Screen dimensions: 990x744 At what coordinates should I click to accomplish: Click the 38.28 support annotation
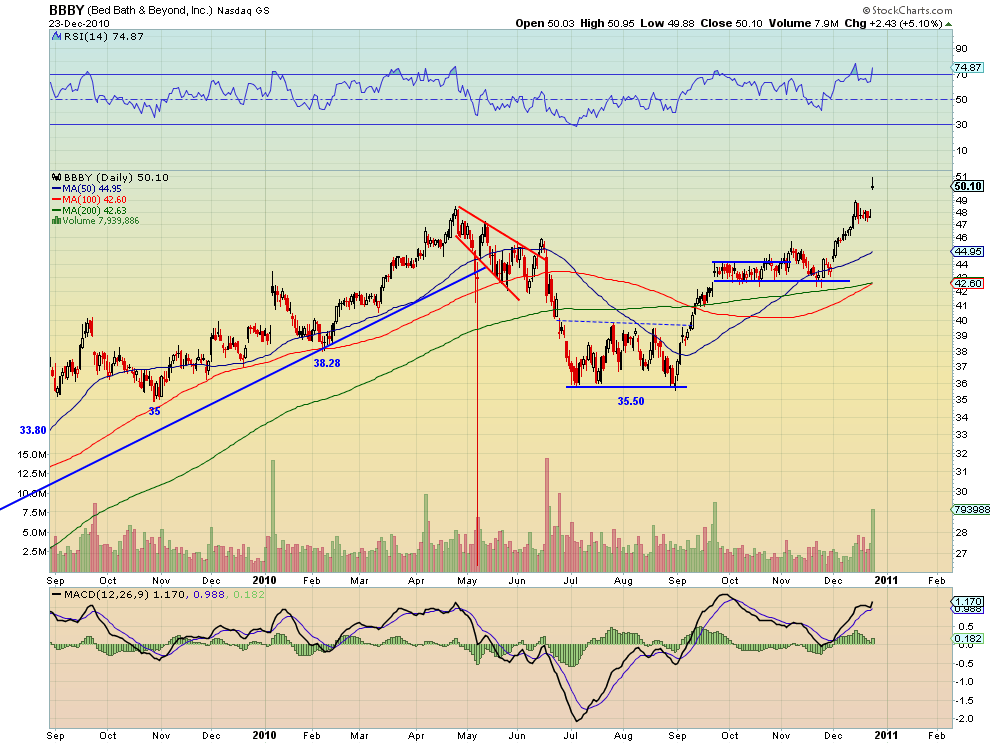coord(327,363)
